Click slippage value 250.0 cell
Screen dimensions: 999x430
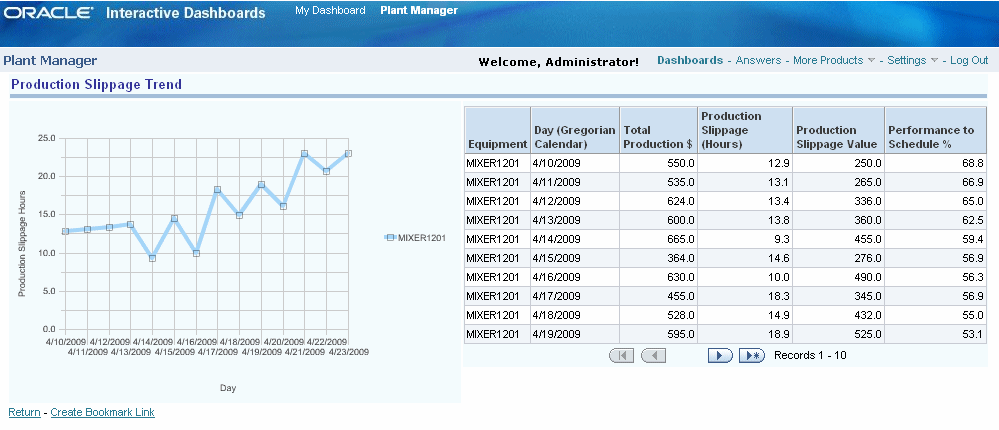pyautogui.click(x=838, y=163)
